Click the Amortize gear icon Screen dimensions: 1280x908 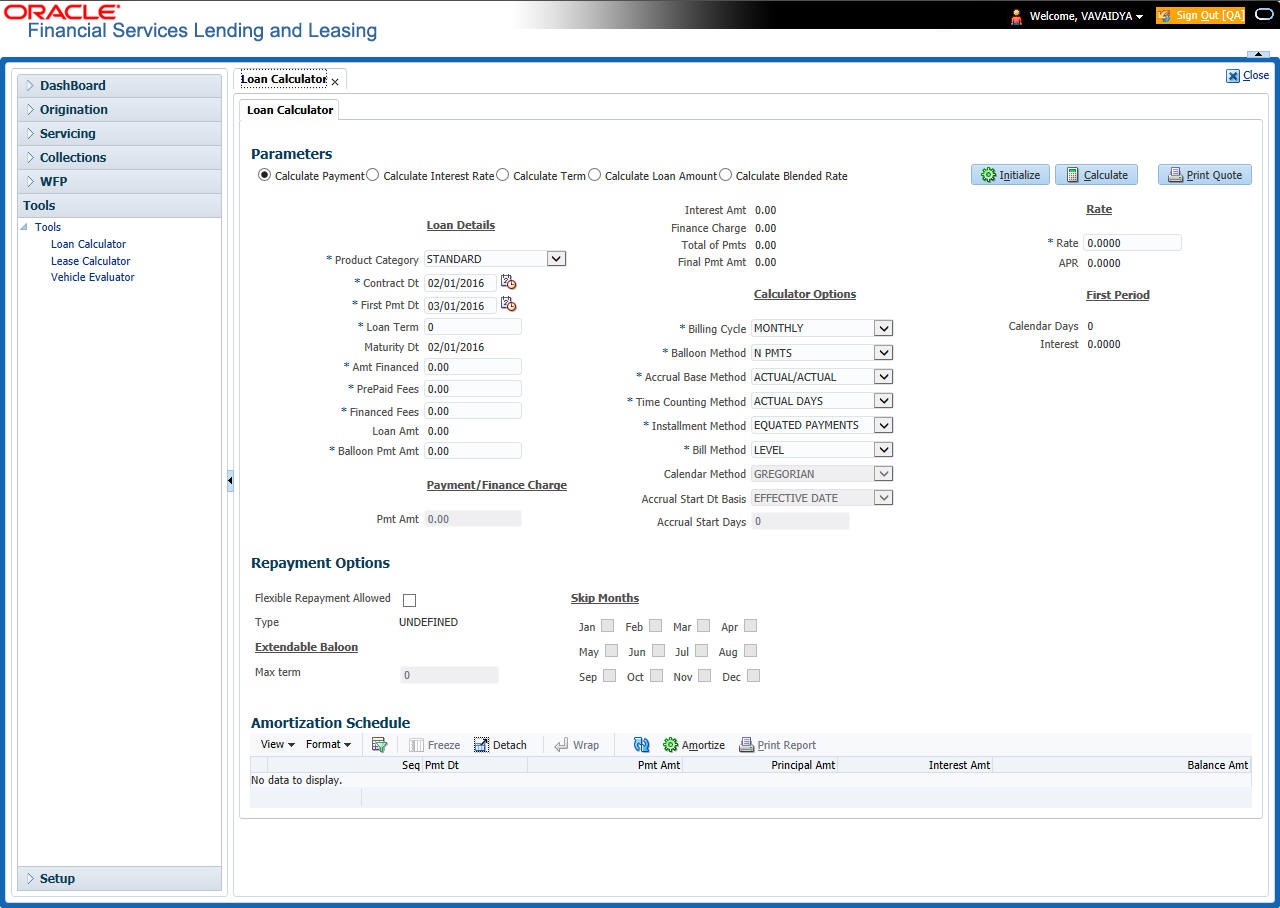(670, 745)
